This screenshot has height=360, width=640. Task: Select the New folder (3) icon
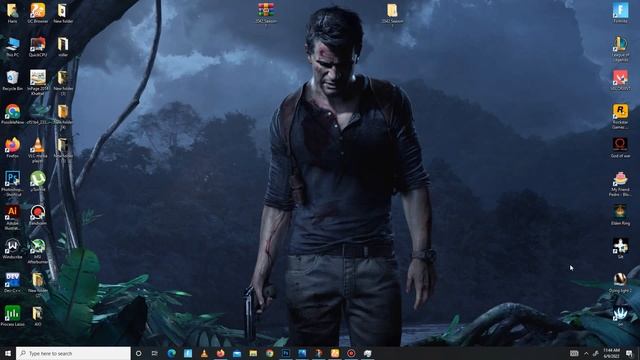[x=63, y=82]
